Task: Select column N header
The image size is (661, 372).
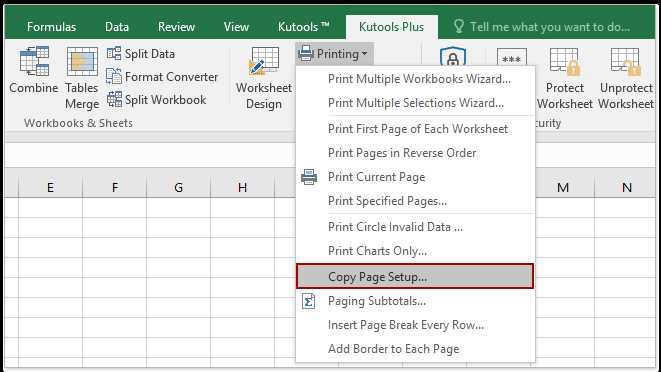Action: coord(626,187)
